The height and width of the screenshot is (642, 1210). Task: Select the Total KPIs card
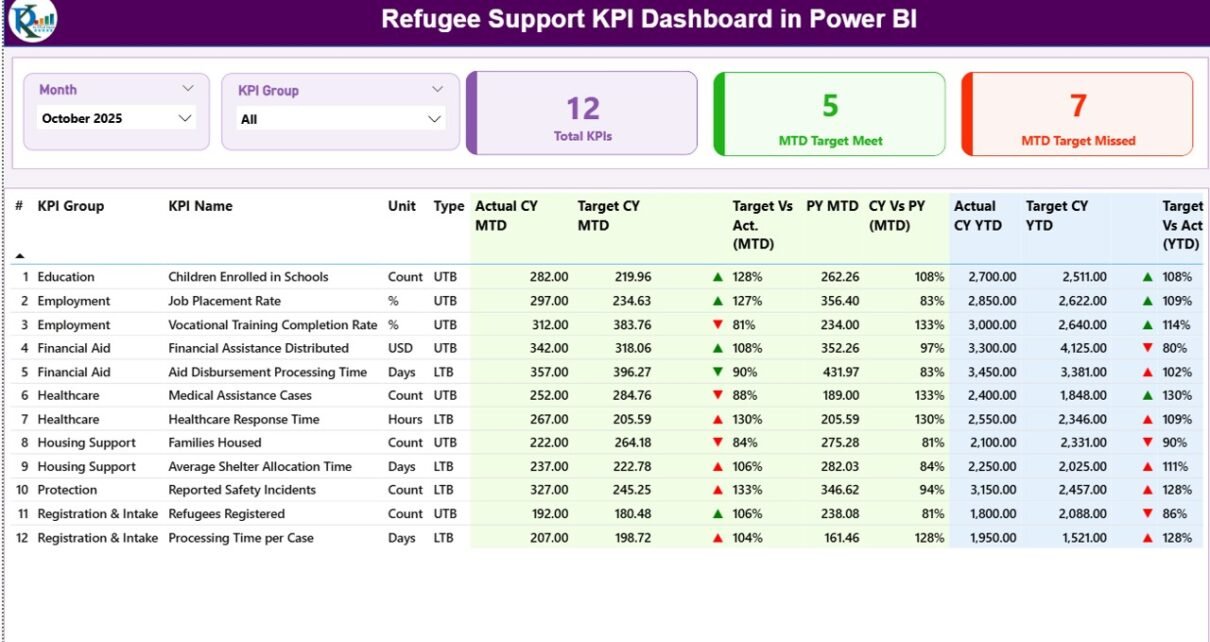coord(582,113)
